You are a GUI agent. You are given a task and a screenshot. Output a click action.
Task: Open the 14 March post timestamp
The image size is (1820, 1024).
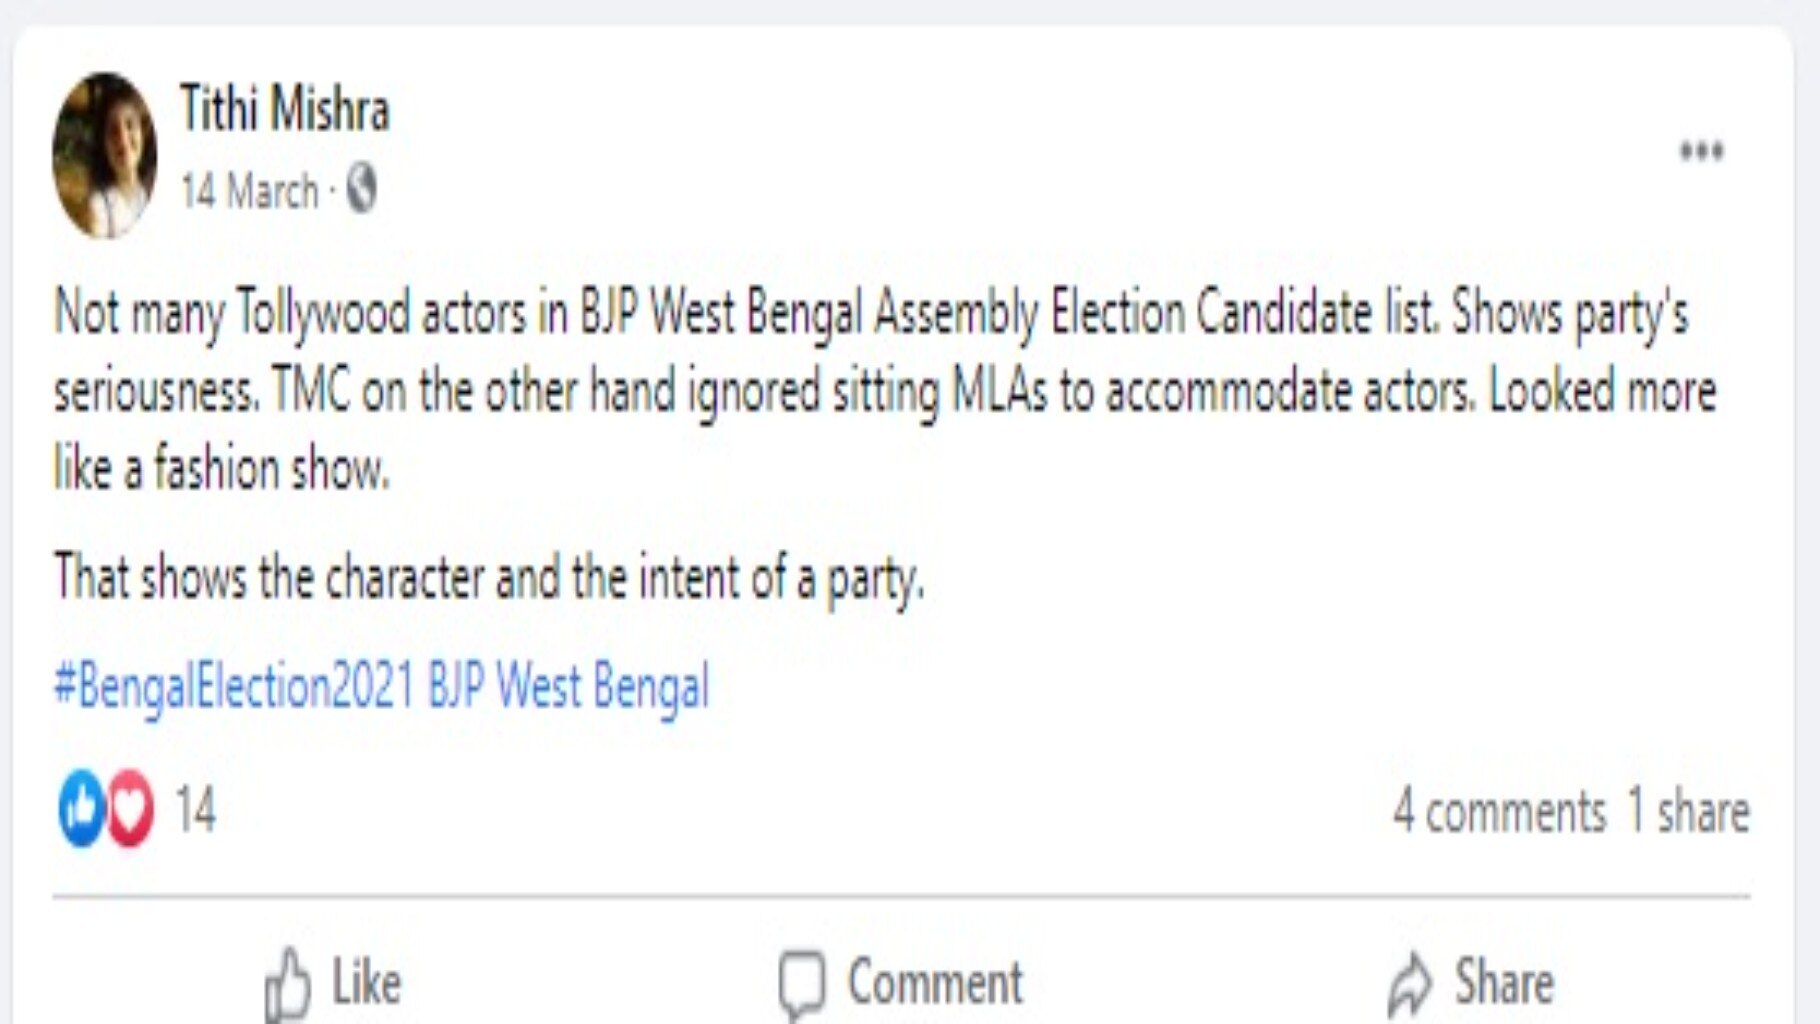point(249,191)
